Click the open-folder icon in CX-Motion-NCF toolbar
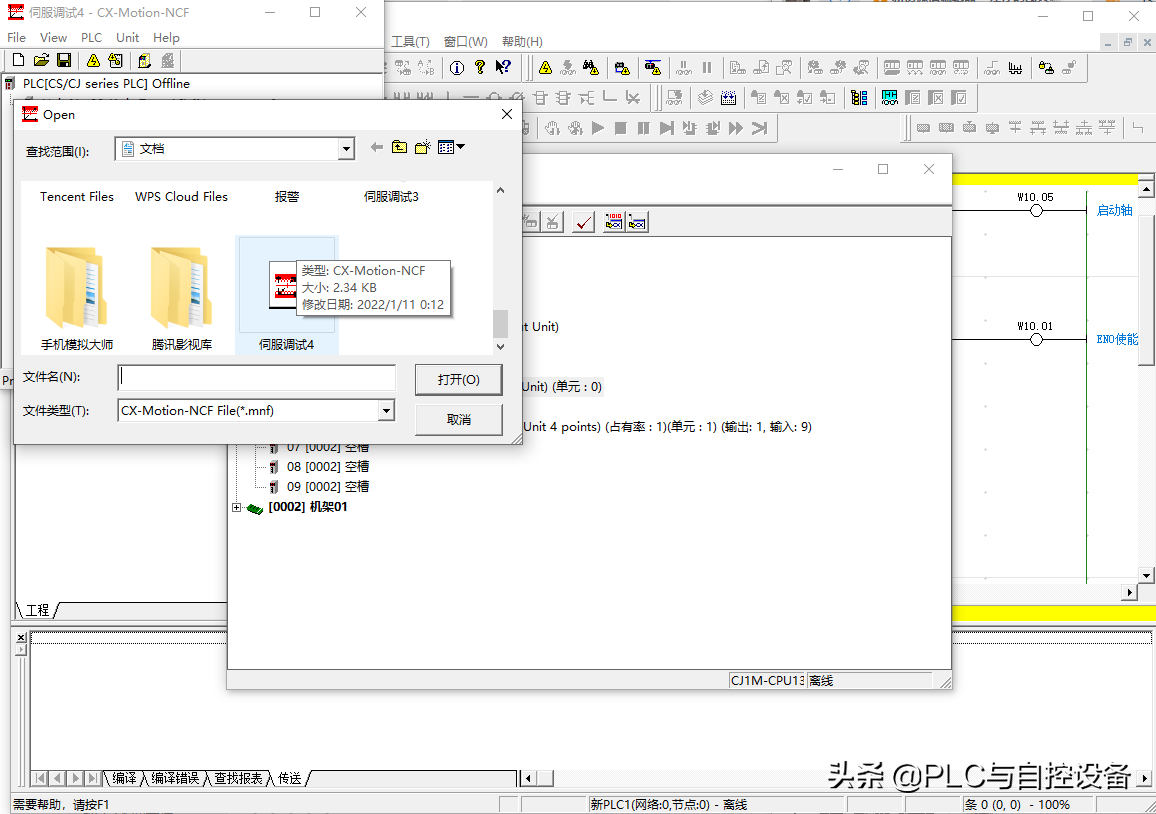This screenshot has width=1156, height=814. click(x=41, y=61)
